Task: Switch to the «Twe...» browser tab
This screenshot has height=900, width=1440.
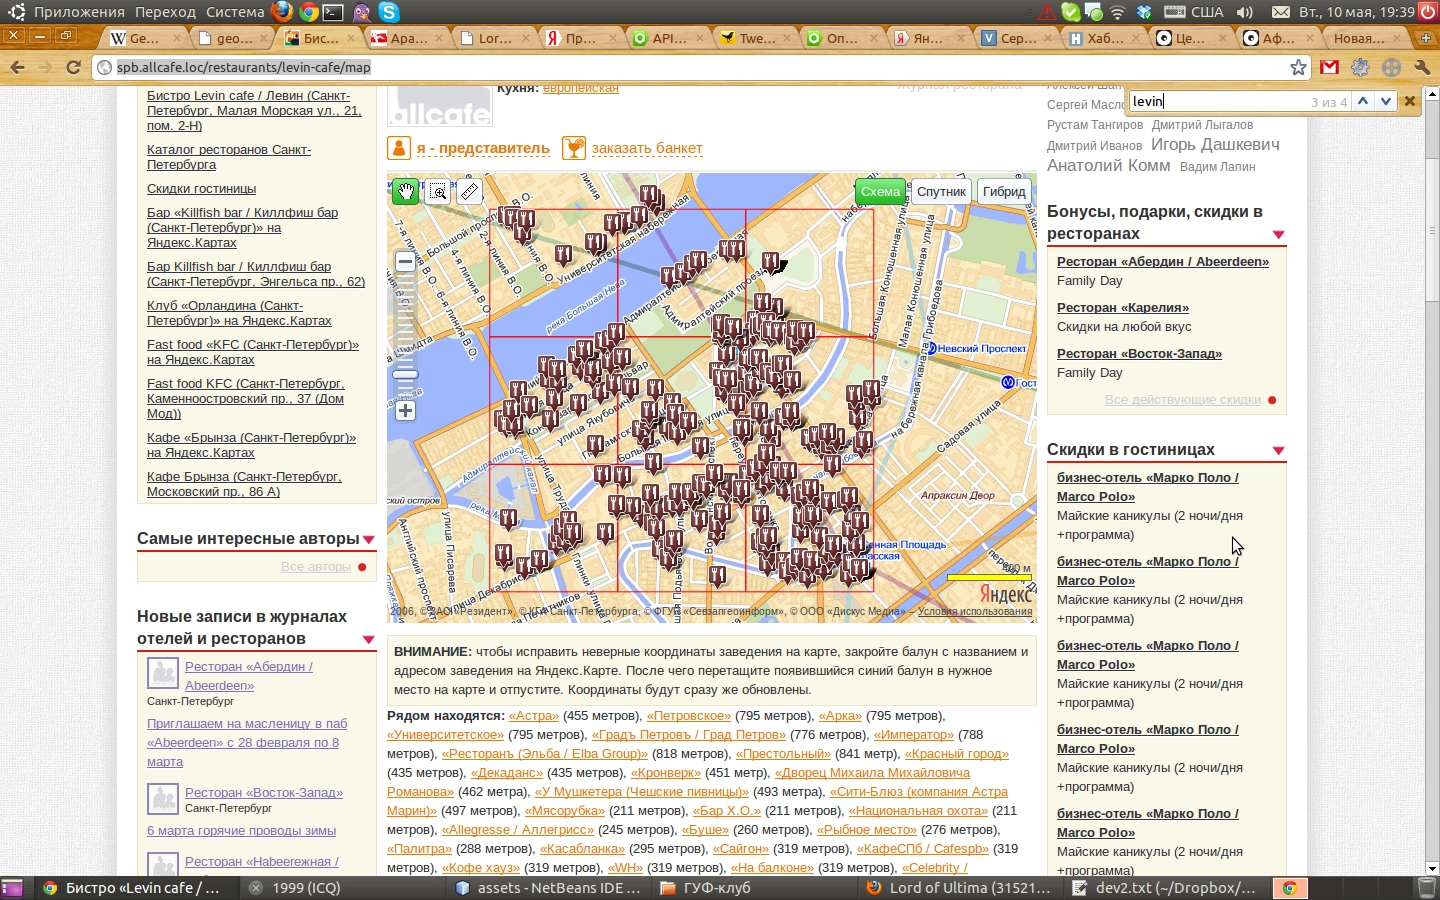Action: tap(756, 38)
